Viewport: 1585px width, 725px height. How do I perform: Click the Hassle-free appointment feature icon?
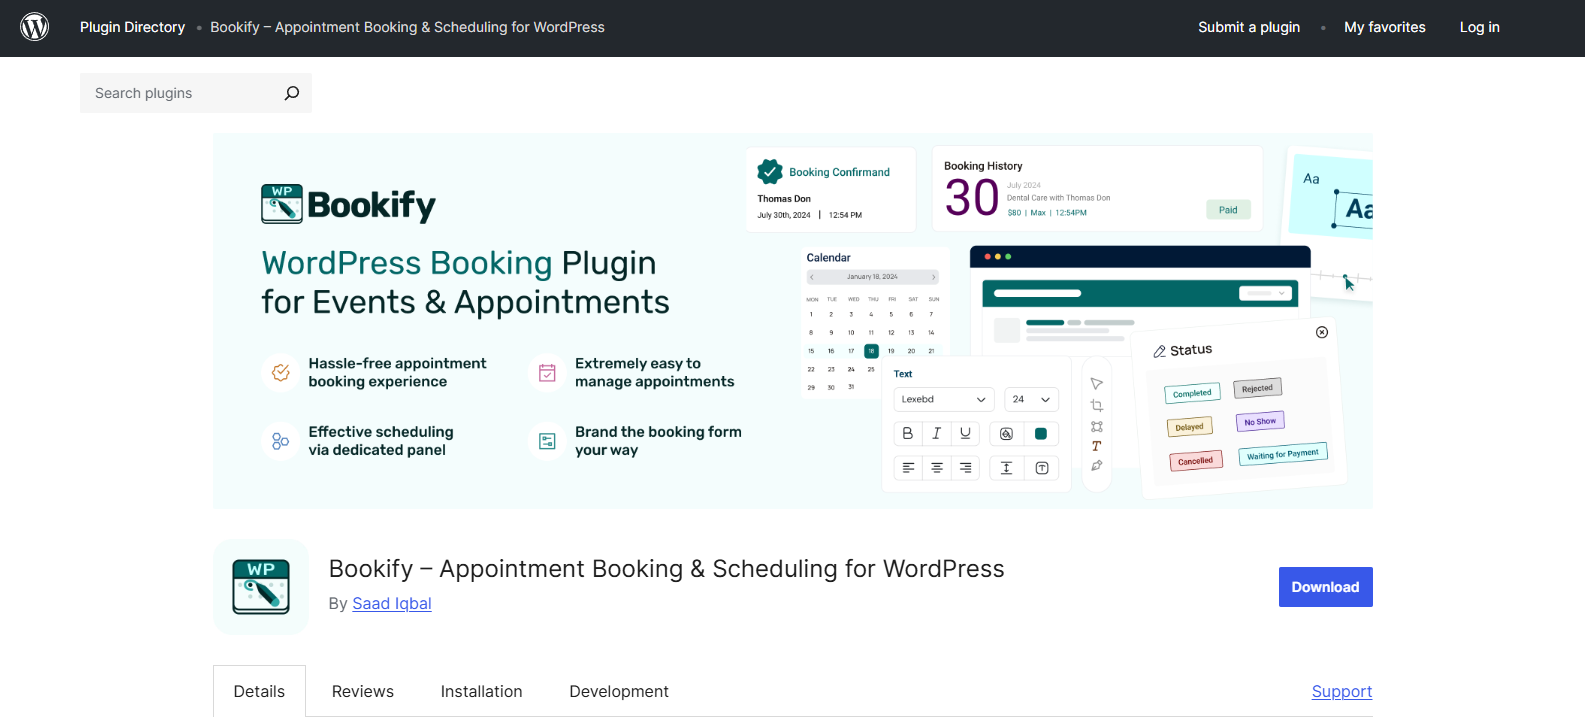(281, 372)
